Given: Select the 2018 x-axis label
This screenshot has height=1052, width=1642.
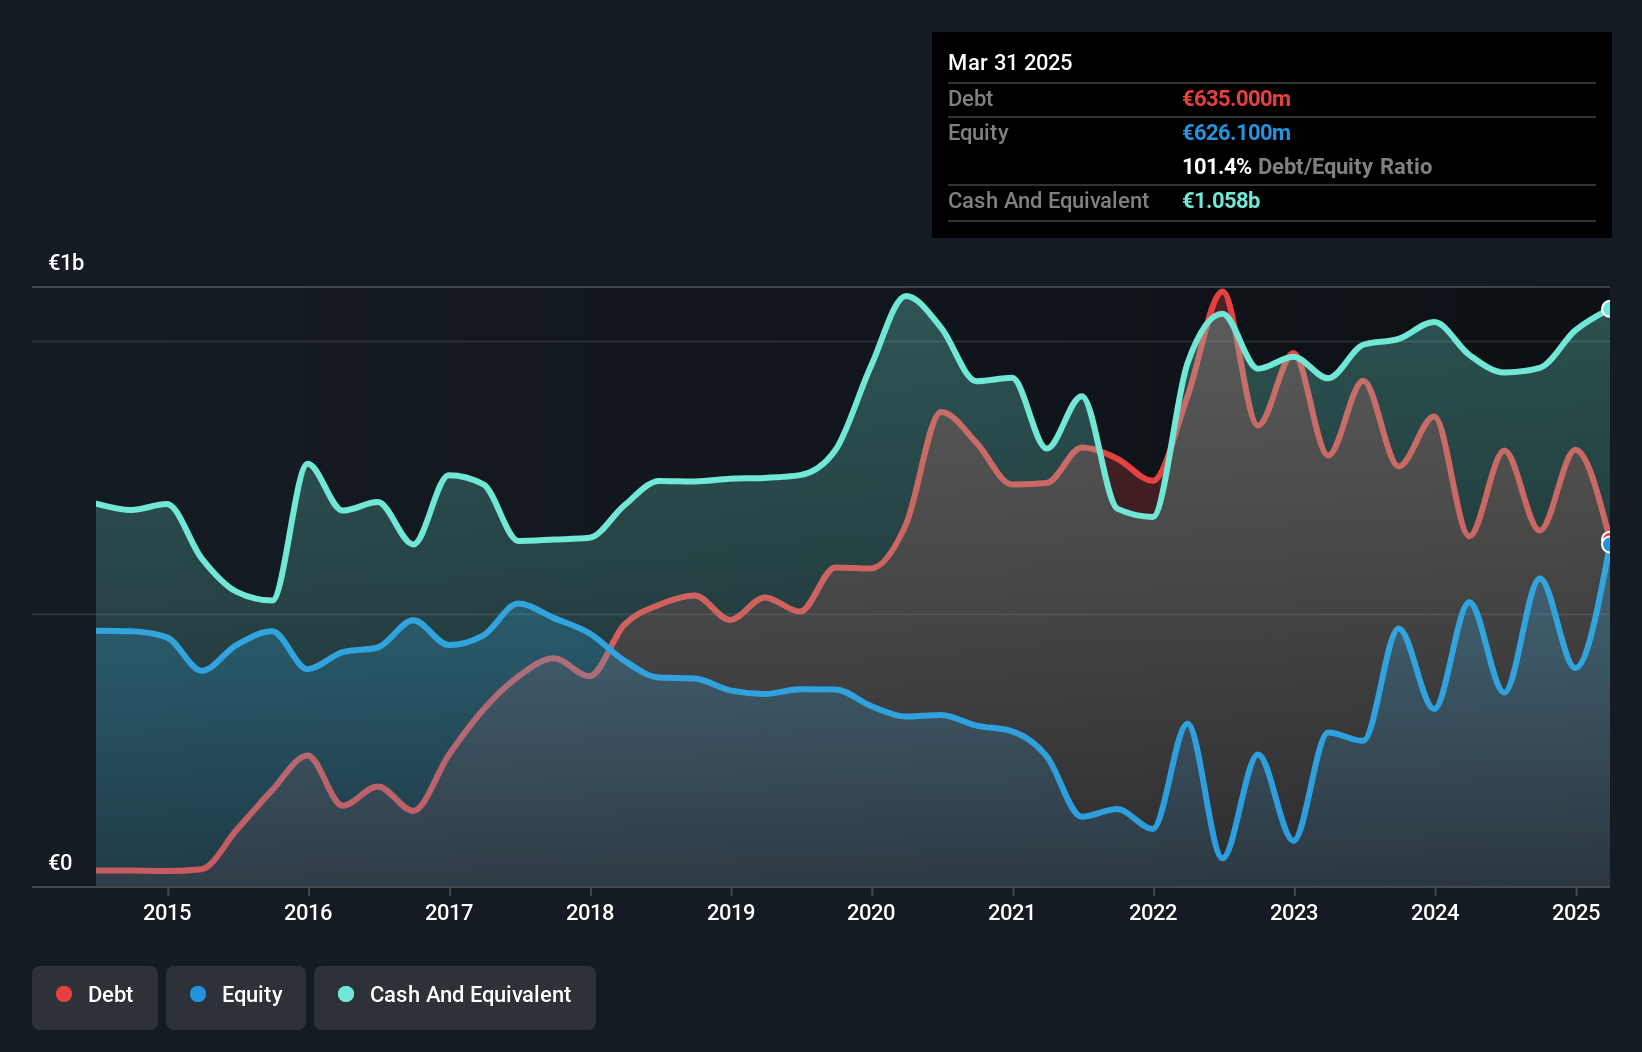Looking at the screenshot, I should pos(590,912).
